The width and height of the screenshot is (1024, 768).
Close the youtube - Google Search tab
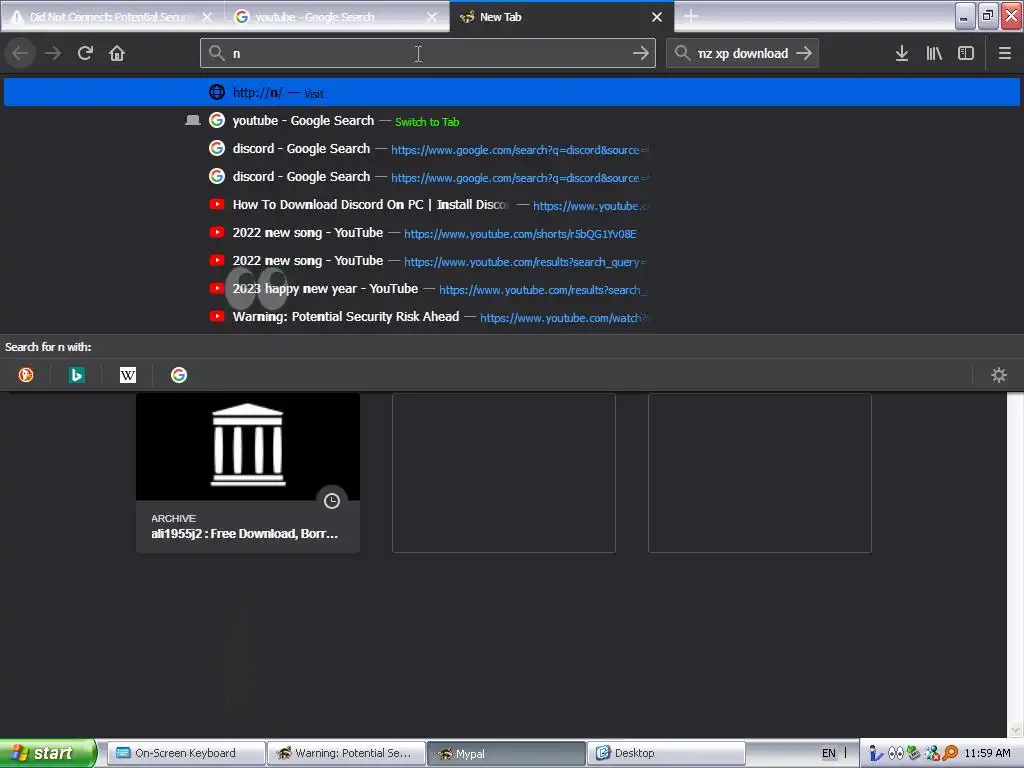click(432, 17)
